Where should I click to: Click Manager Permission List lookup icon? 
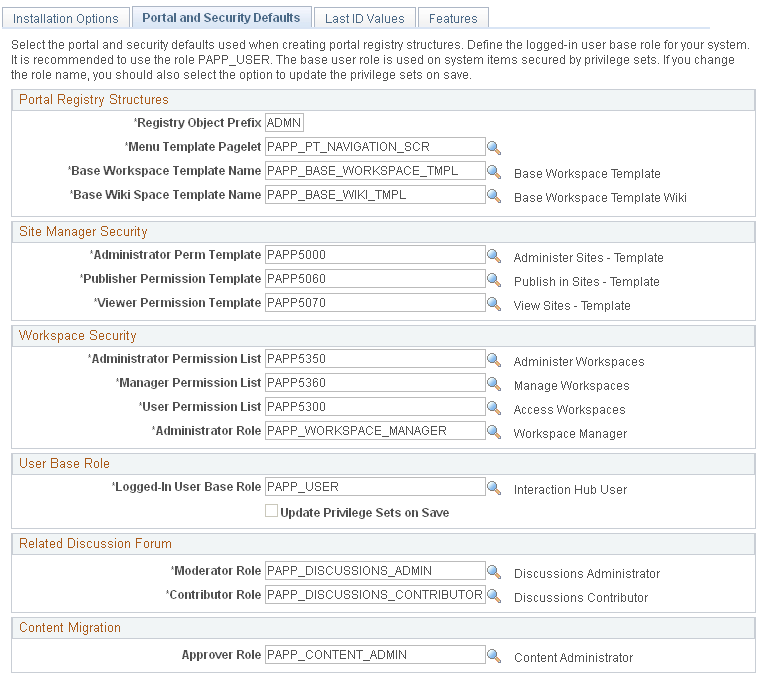click(x=494, y=383)
